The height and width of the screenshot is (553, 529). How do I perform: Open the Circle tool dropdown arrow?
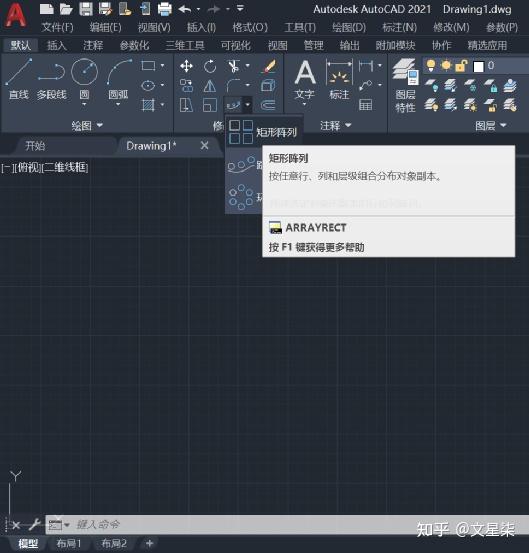[x=84, y=105]
